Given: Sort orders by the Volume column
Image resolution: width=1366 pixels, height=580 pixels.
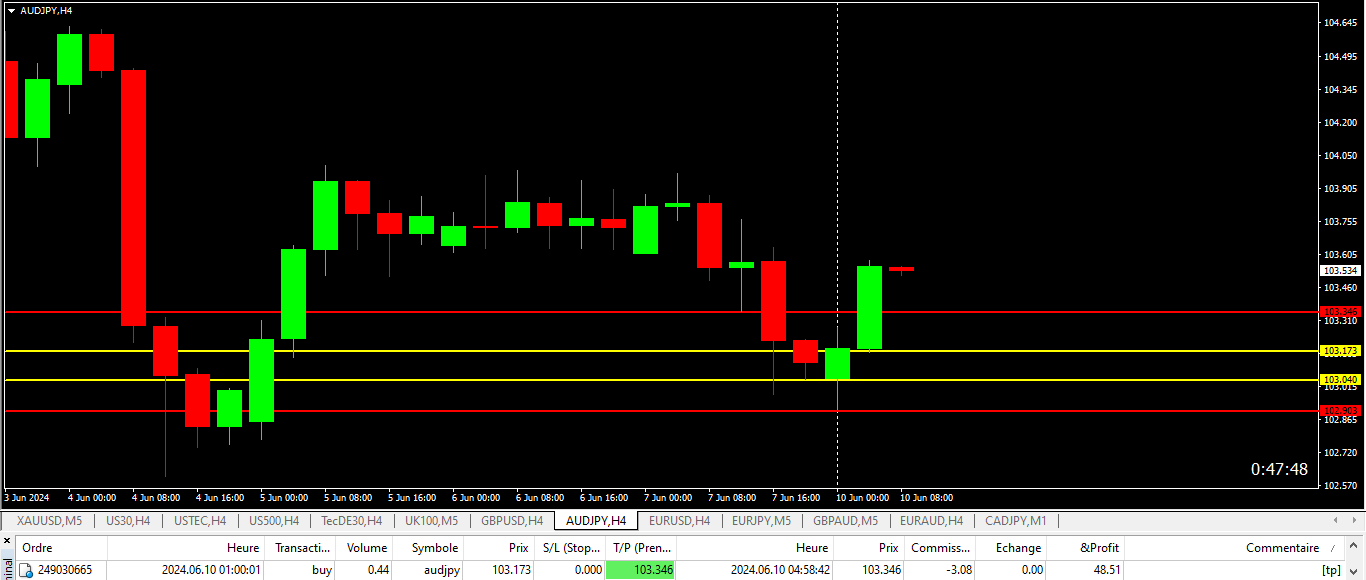Looking at the screenshot, I should (x=366, y=548).
